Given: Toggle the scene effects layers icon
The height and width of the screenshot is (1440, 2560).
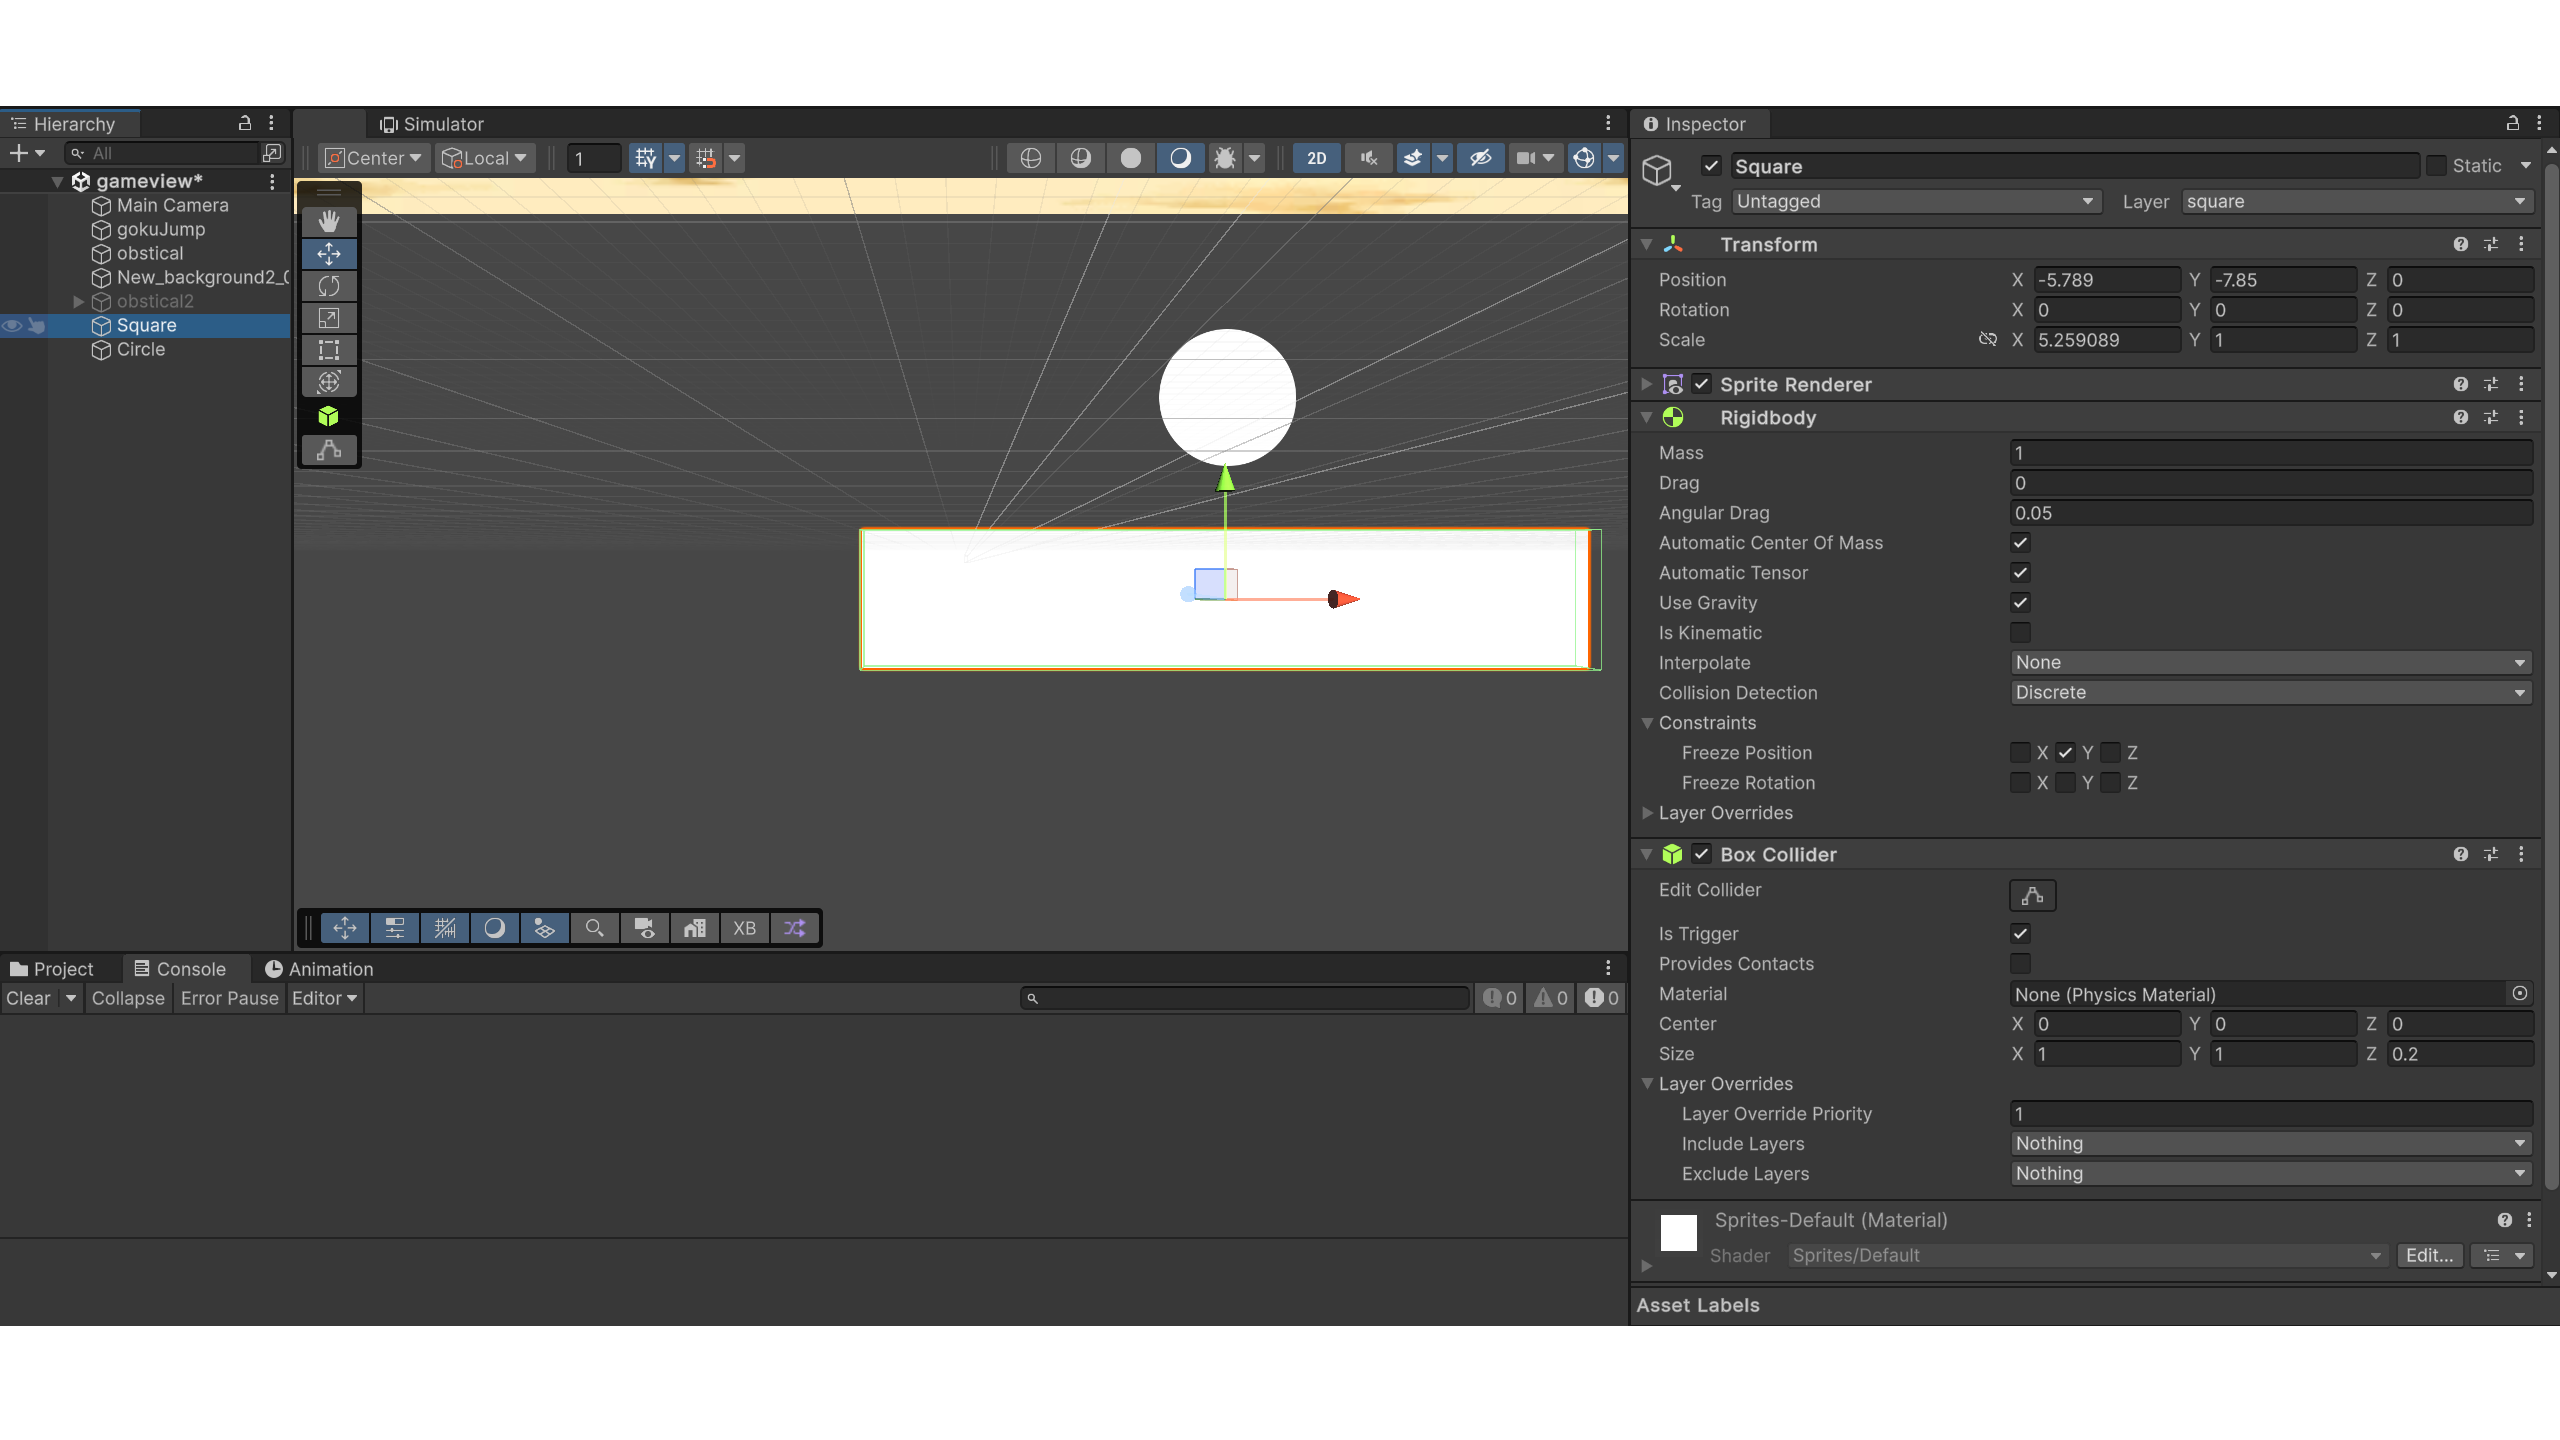Looking at the screenshot, I should (x=1413, y=158).
